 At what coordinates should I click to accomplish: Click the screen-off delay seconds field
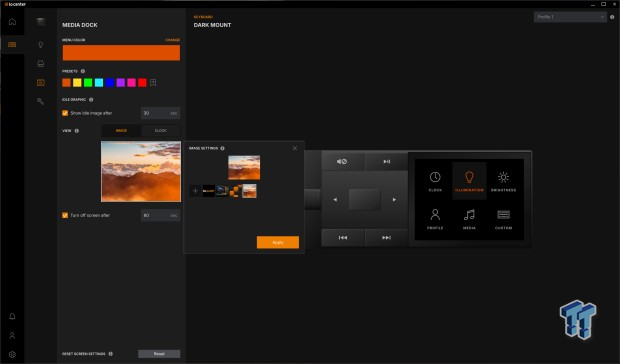[x=160, y=215]
